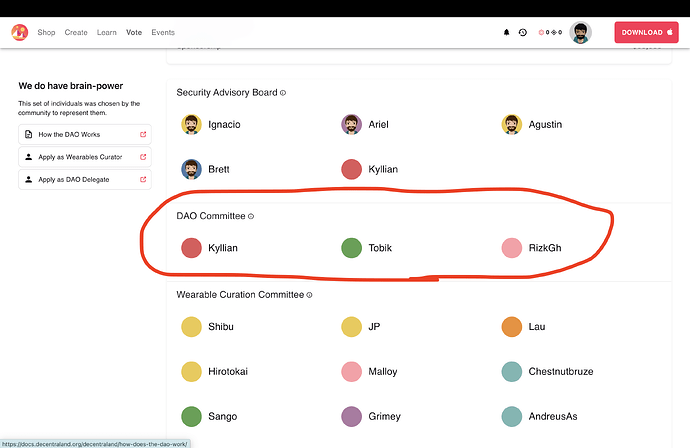Image resolution: width=690 pixels, height=448 pixels.
Task: Click the Decentraland logo icon
Action: pyautogui.click(x=20, y=32)
